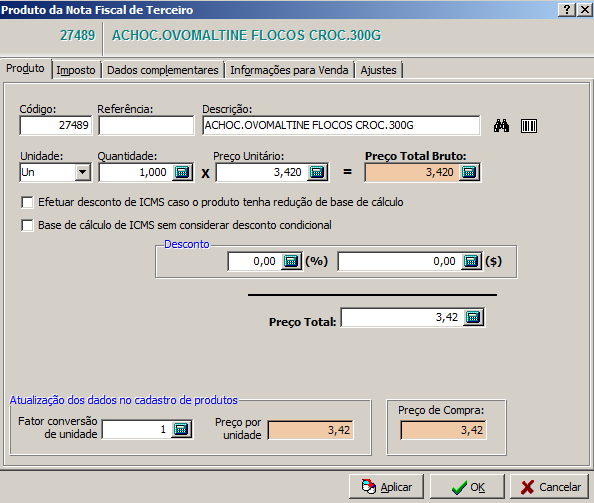Confirm with the OK button
The width and height of the screenshot is (594, 503).
[x=467, y=486]
